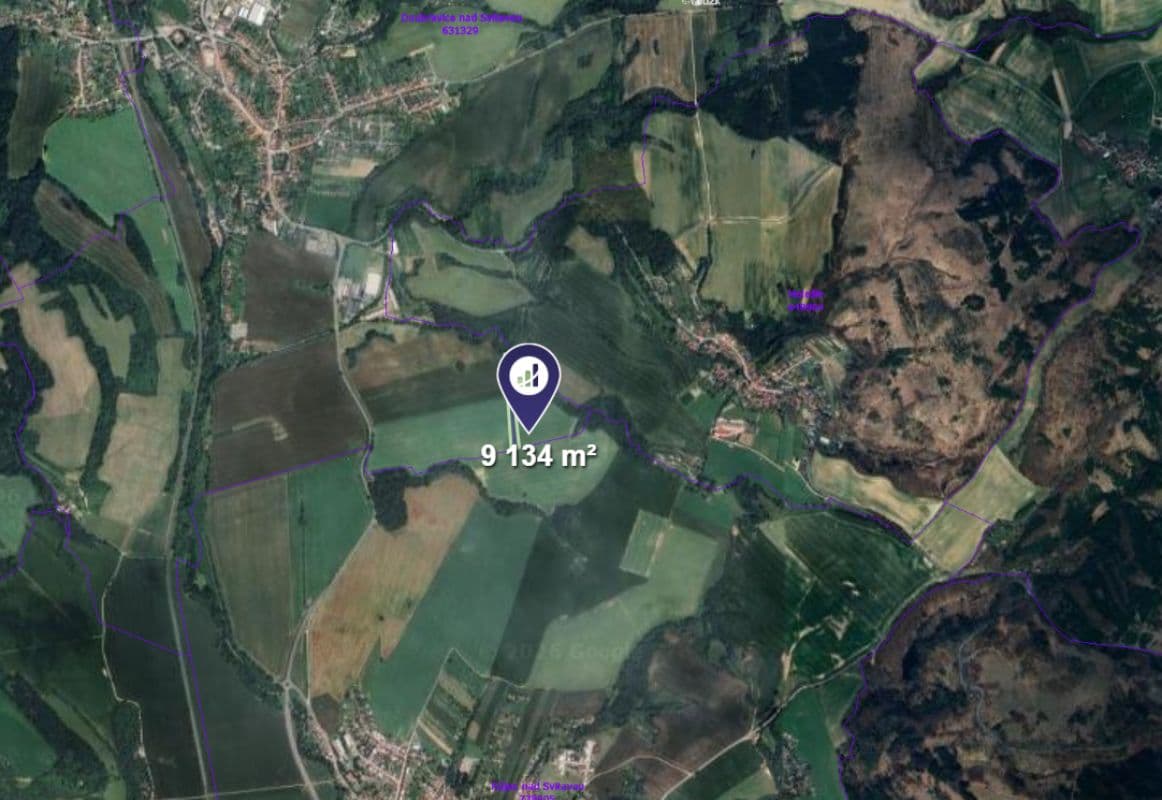Select the small dark forest patch south of the parcel
This screenshot has width=1162, height=800.
click(391, 499)
